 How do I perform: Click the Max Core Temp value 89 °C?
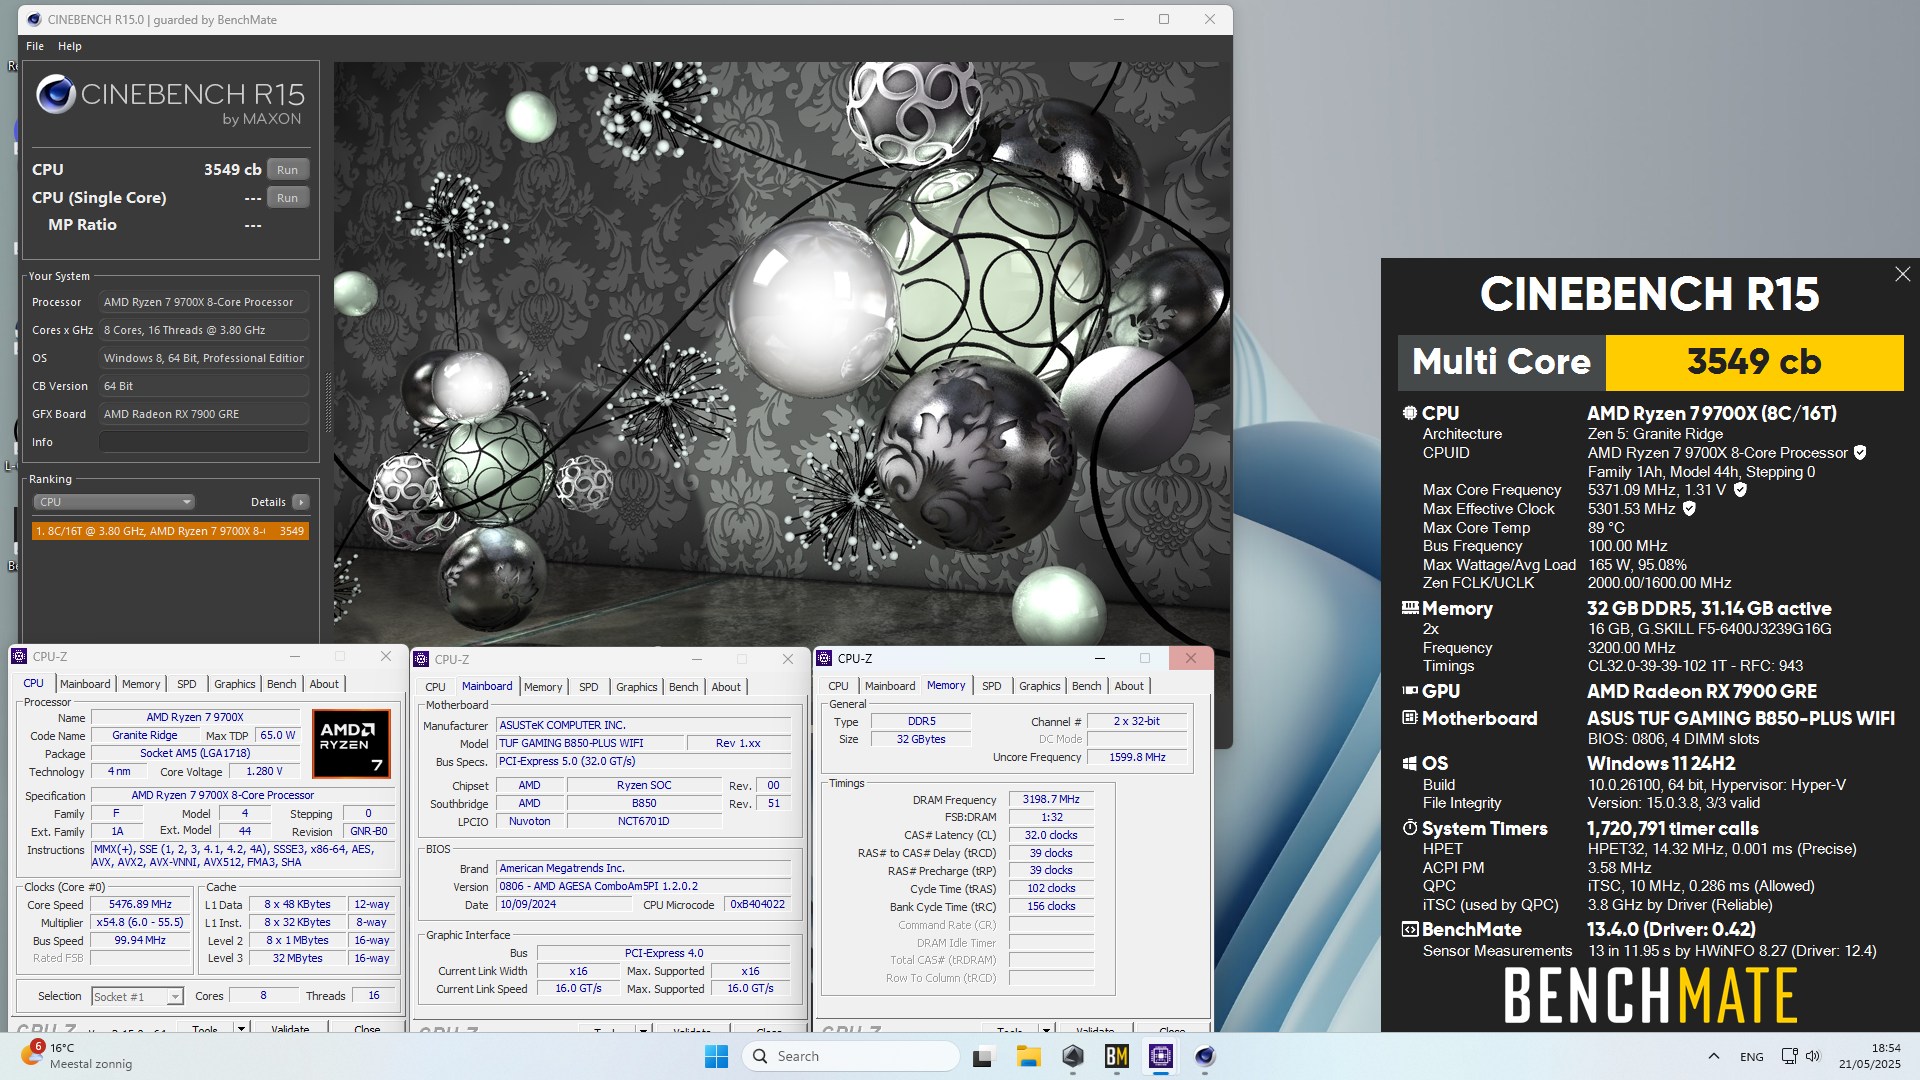(1606, 528)
